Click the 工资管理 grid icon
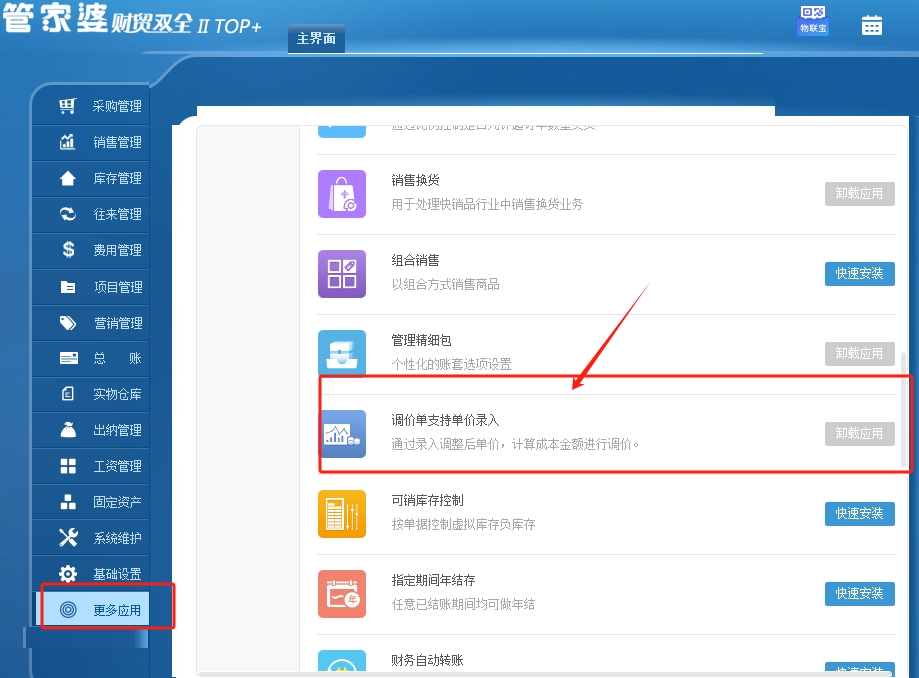Image resolution: width=919 pixels, height=678 pixels. coord(68,466)
